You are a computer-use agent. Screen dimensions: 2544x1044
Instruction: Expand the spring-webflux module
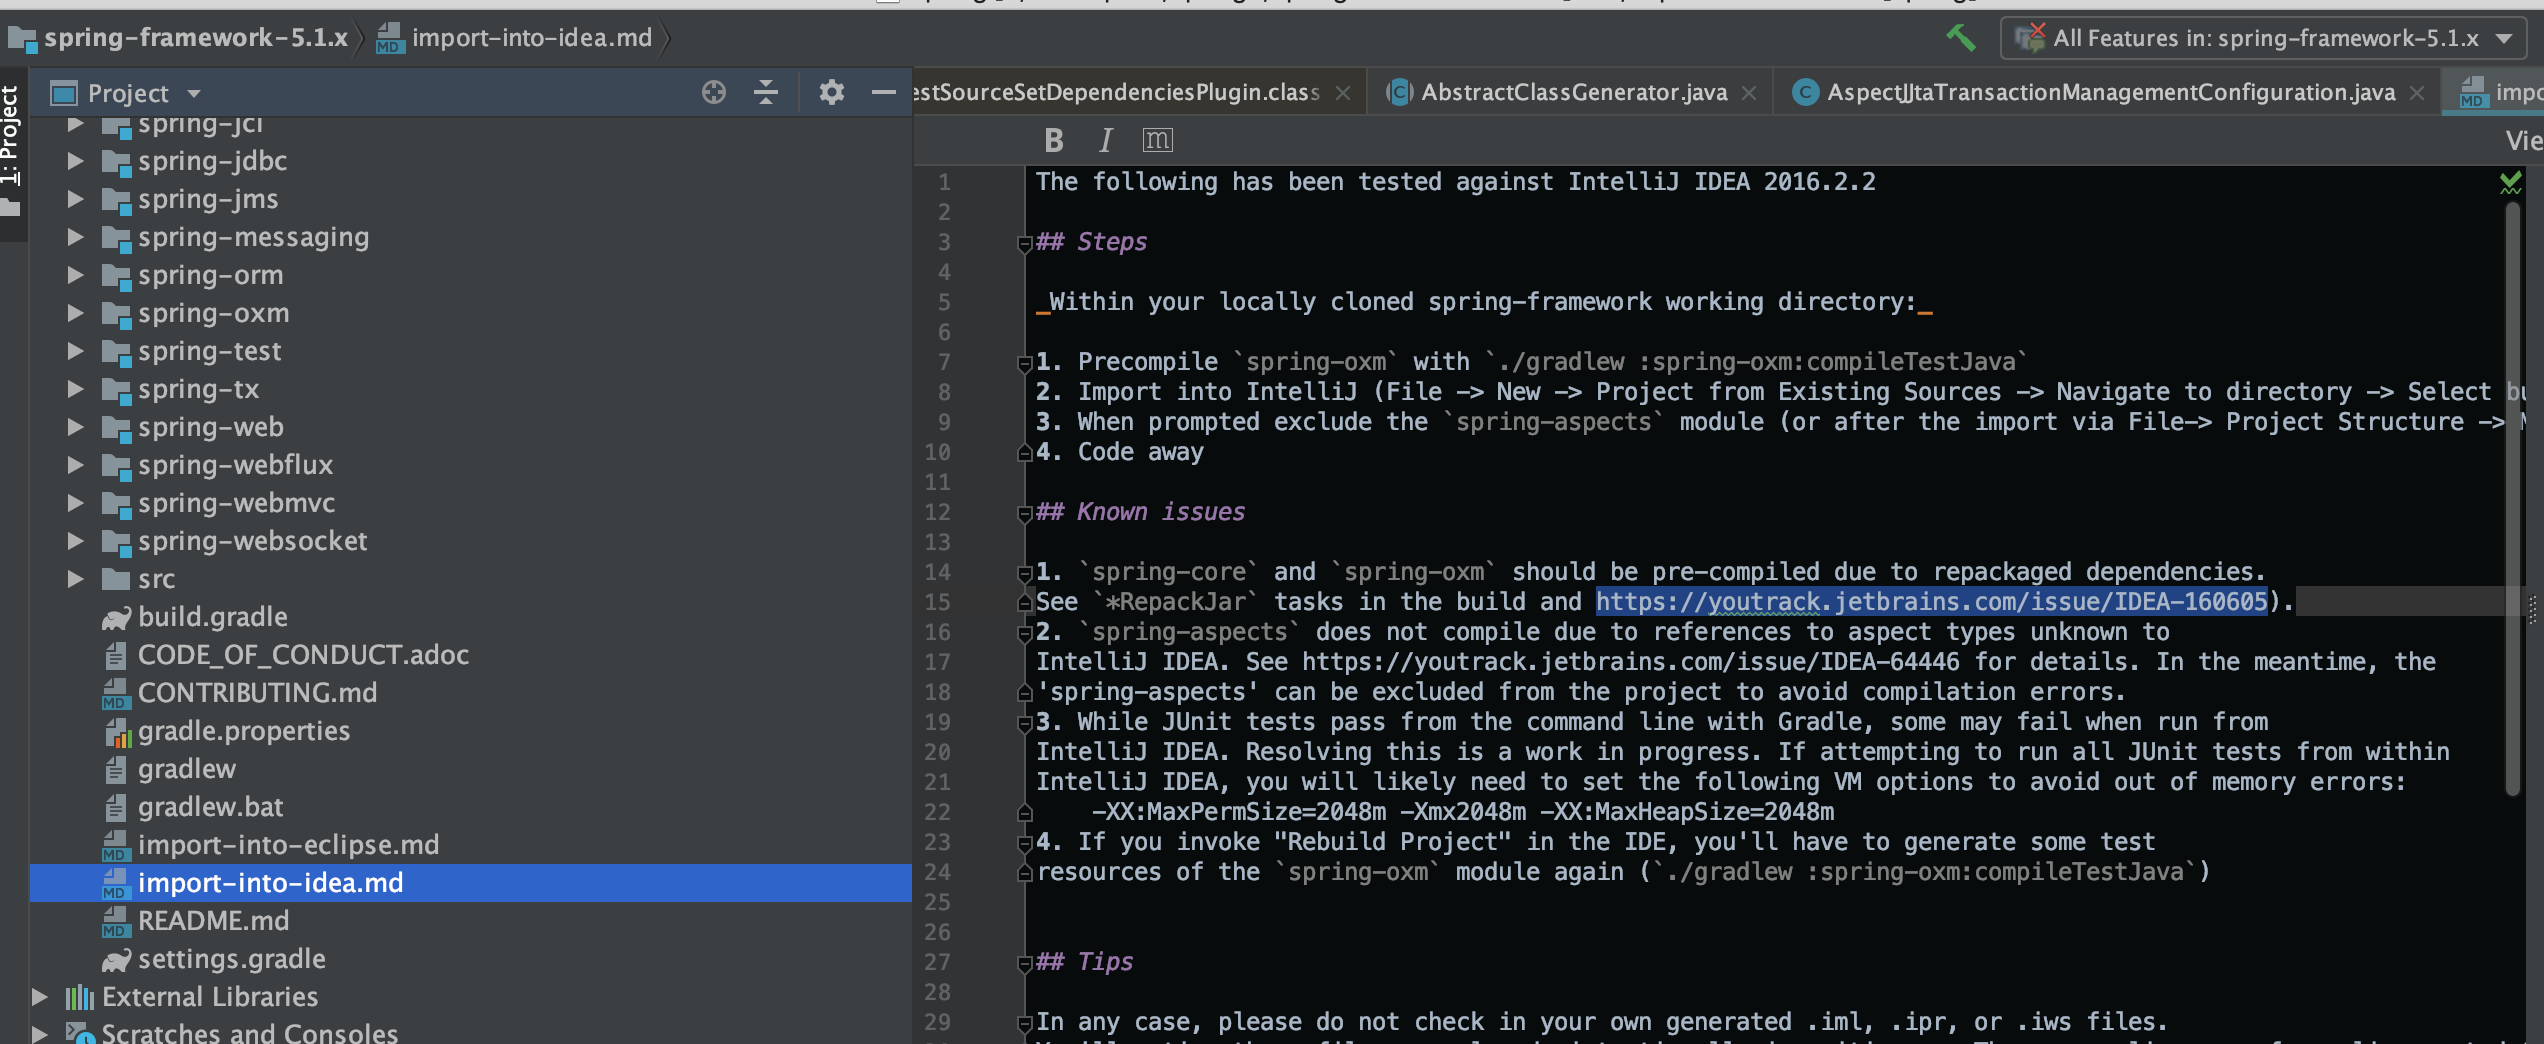point(75,465)
